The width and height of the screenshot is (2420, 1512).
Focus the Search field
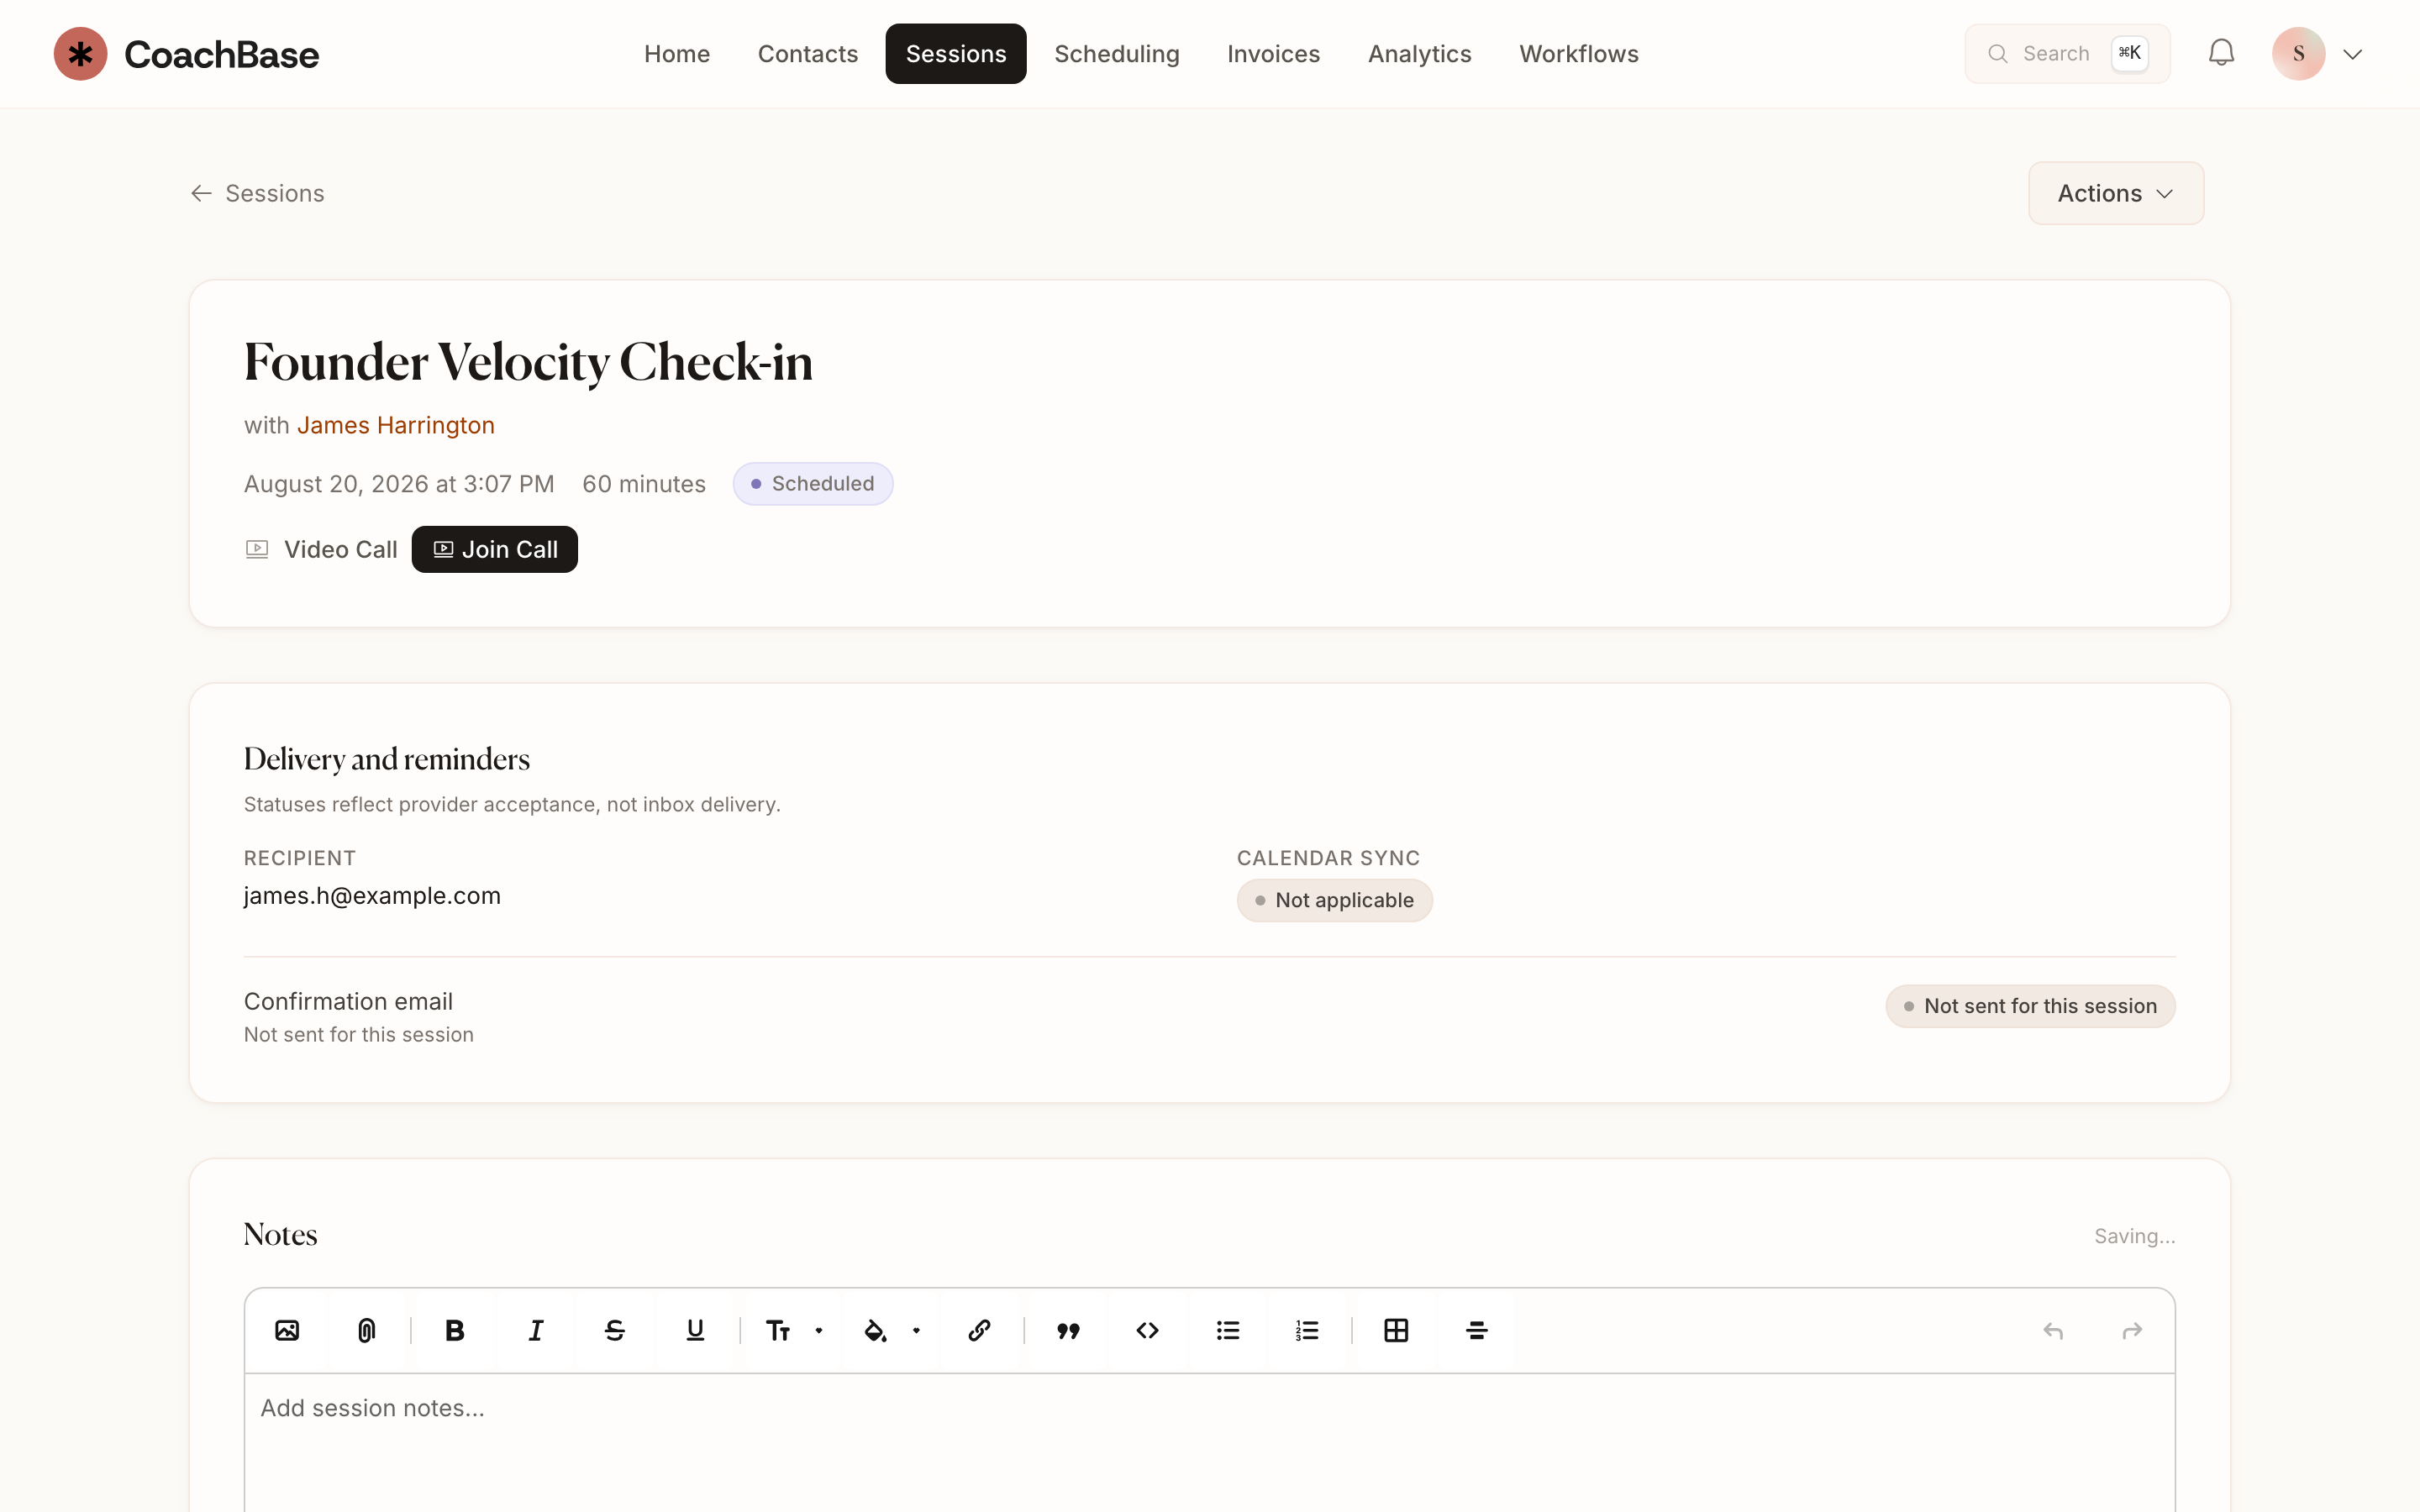tap(2067, 54)
